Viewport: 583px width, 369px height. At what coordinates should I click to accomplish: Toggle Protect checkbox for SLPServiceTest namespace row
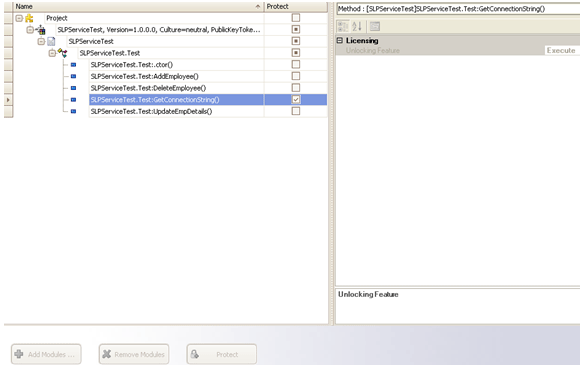(x=296, y=41)
